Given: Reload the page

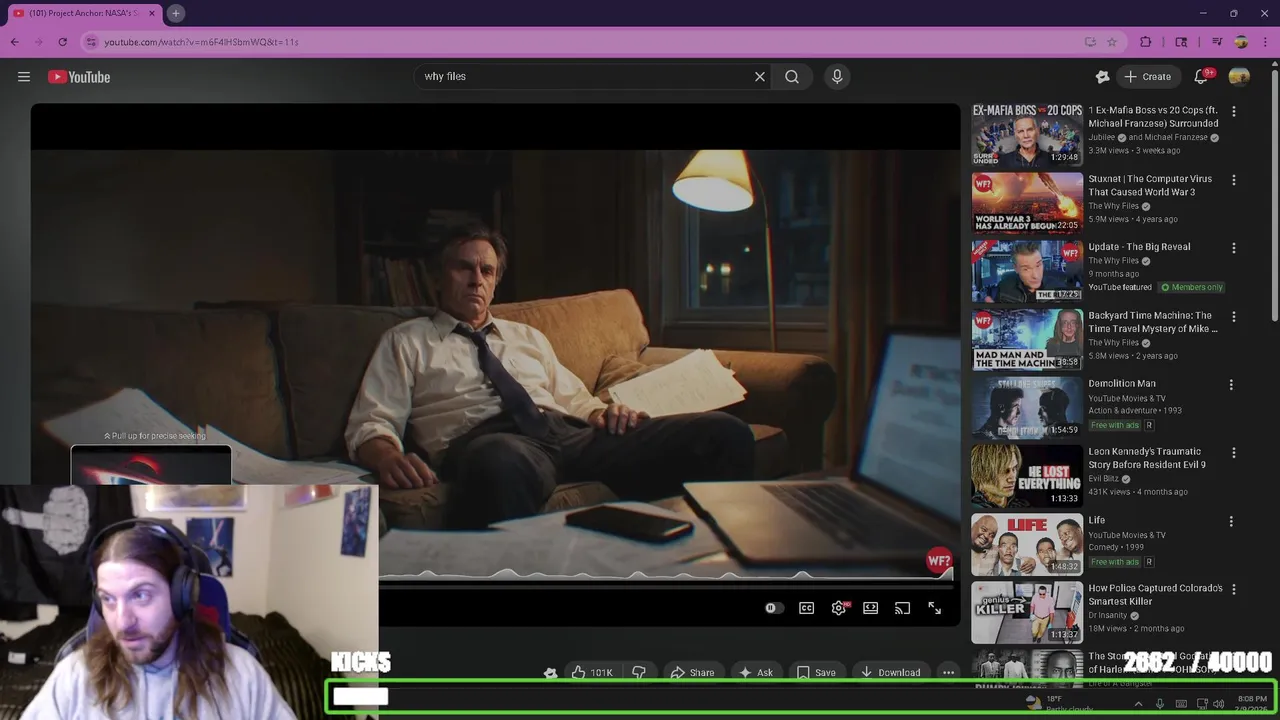Looking at the screenshot, I should click(63, 42).
